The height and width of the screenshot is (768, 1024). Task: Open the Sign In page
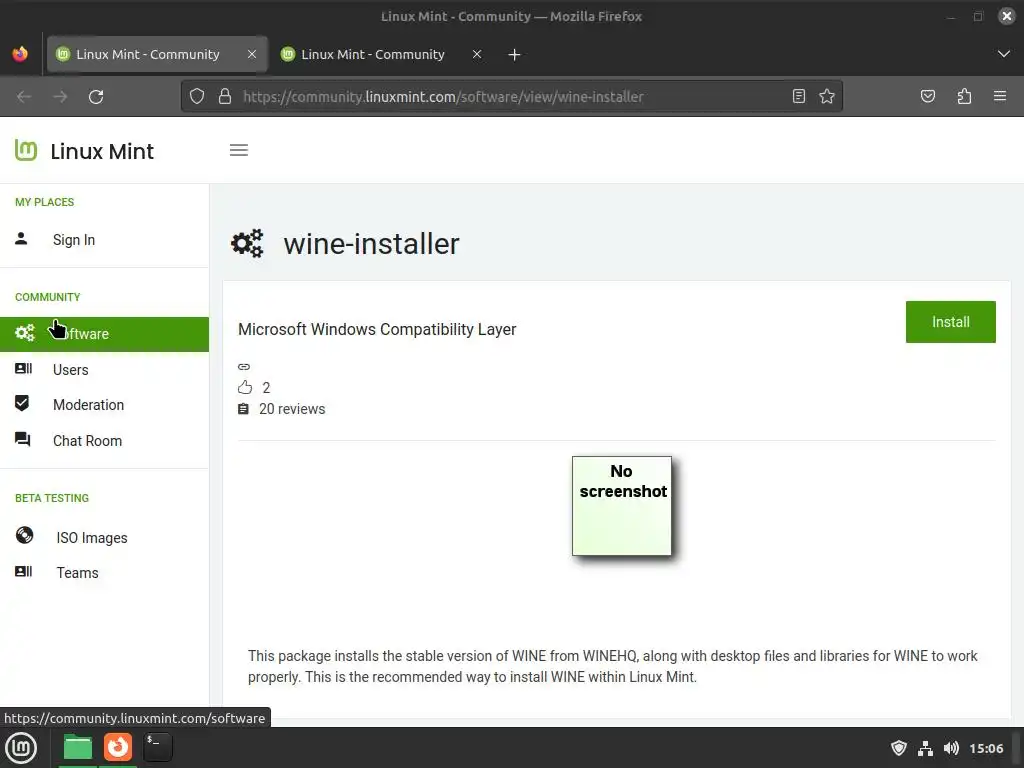[x=74, y=240]
